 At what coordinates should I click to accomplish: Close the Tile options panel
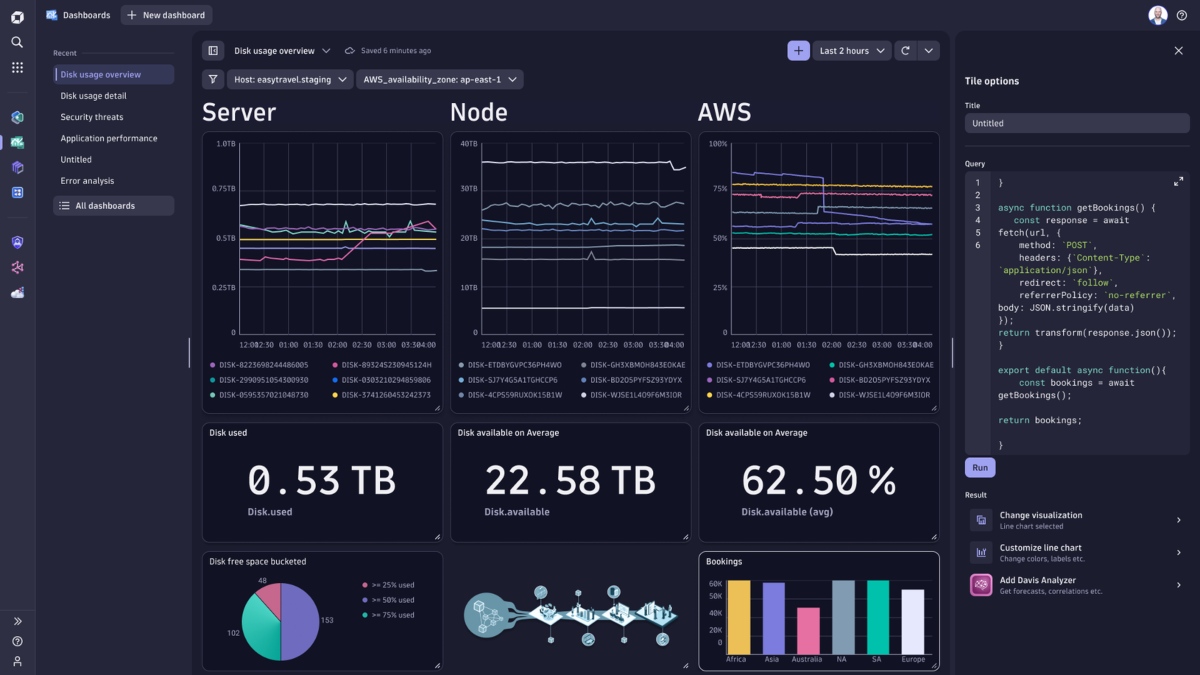(x=1178, y=50)
